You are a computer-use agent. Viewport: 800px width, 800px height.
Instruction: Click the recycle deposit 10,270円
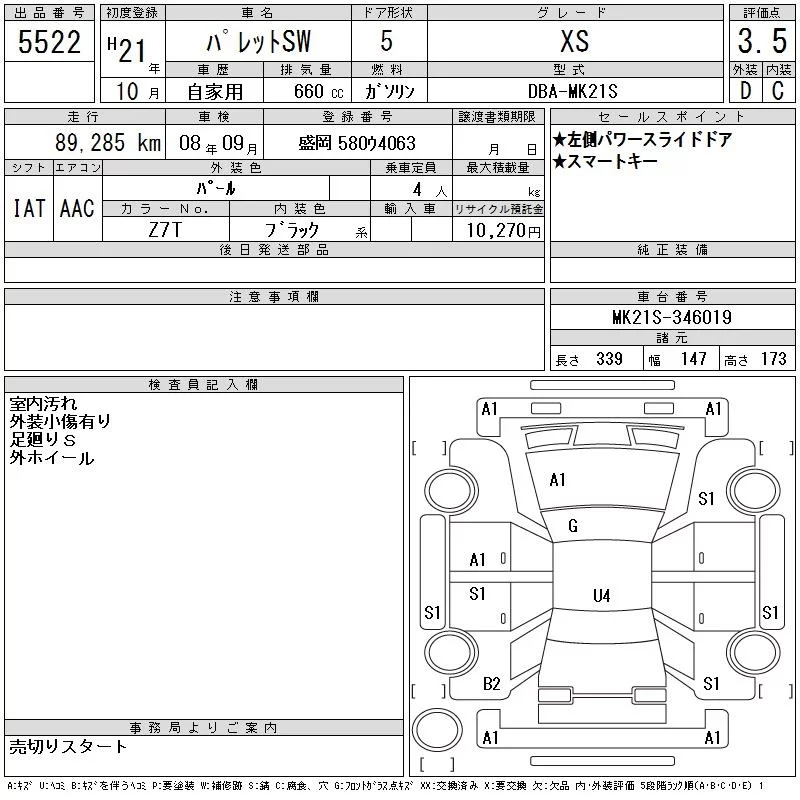pyautogui.click(x=503, y=230)
